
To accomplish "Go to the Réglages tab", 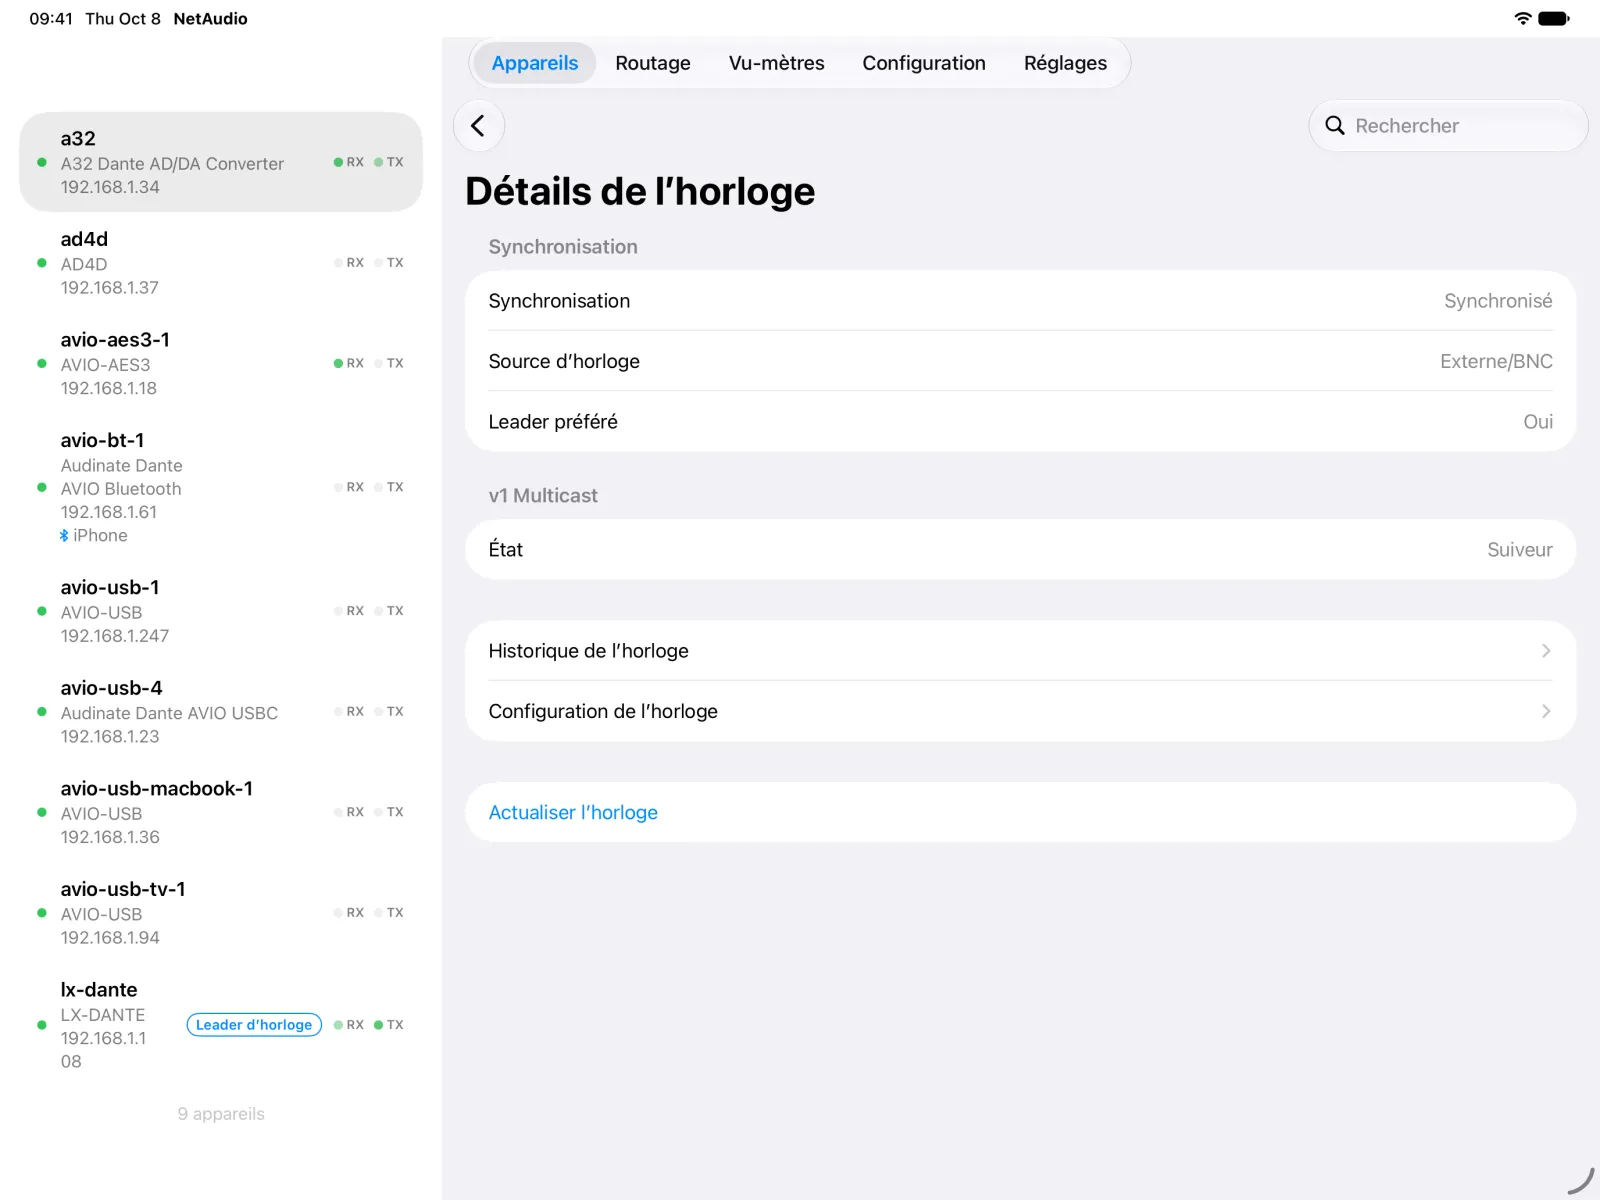I will coord(1065,63).
